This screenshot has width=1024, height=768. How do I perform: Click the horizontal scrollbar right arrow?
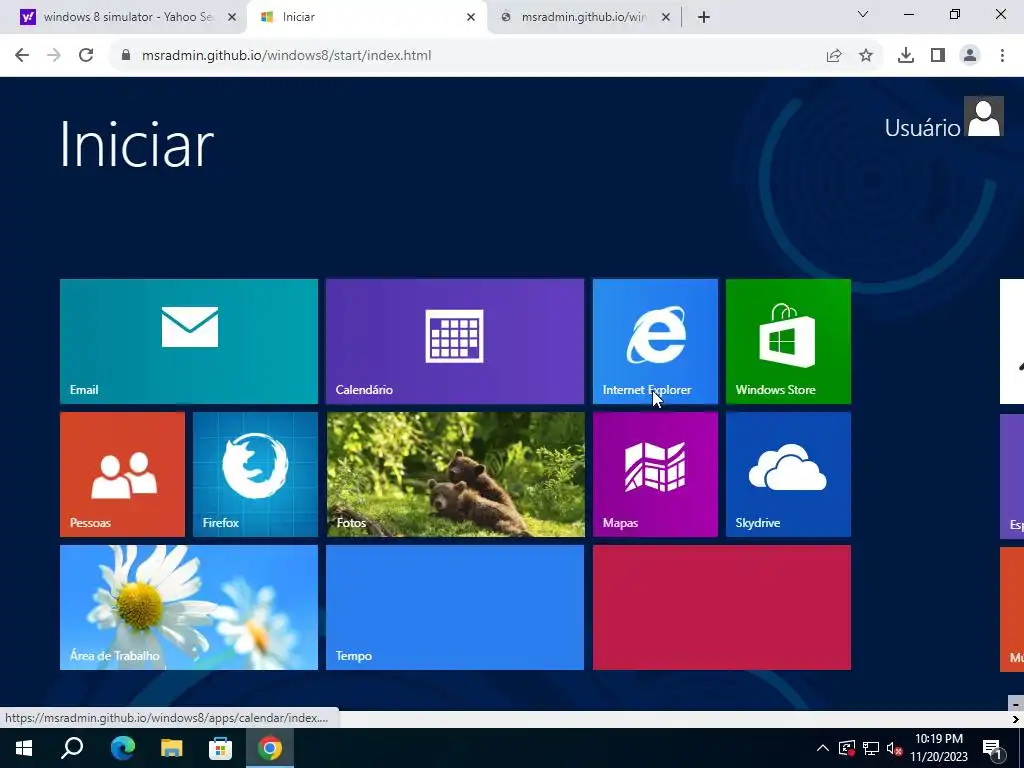1016,719
